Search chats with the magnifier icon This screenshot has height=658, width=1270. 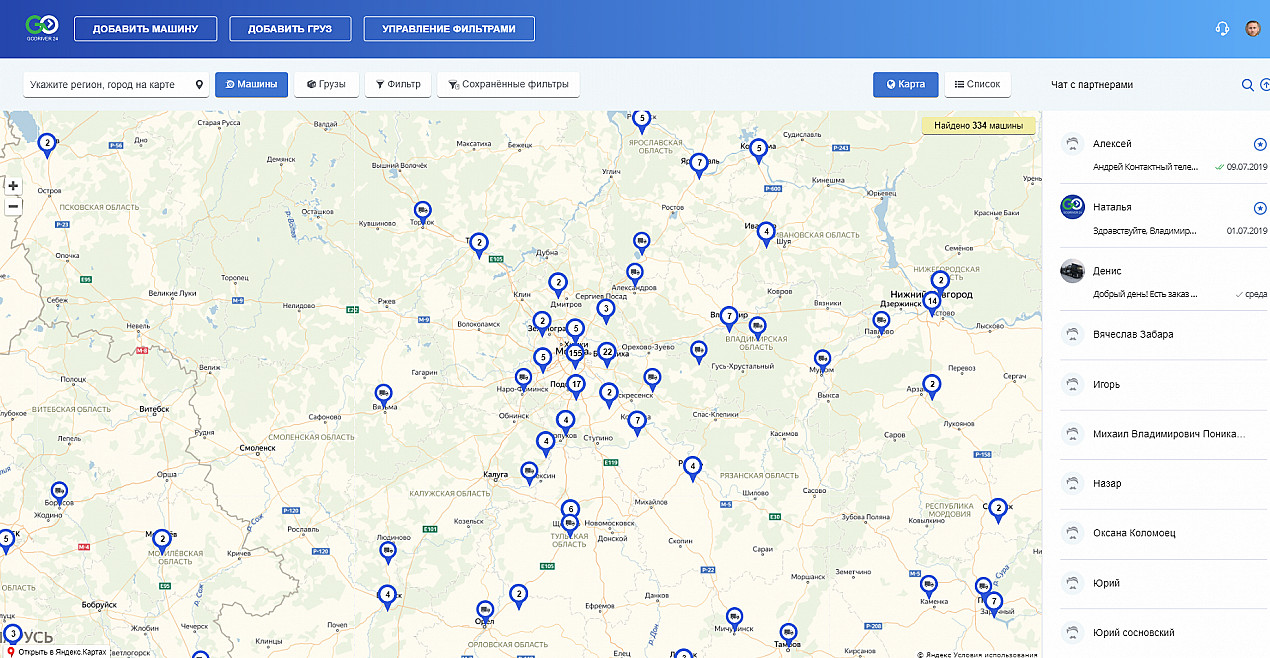point(1248,85)
